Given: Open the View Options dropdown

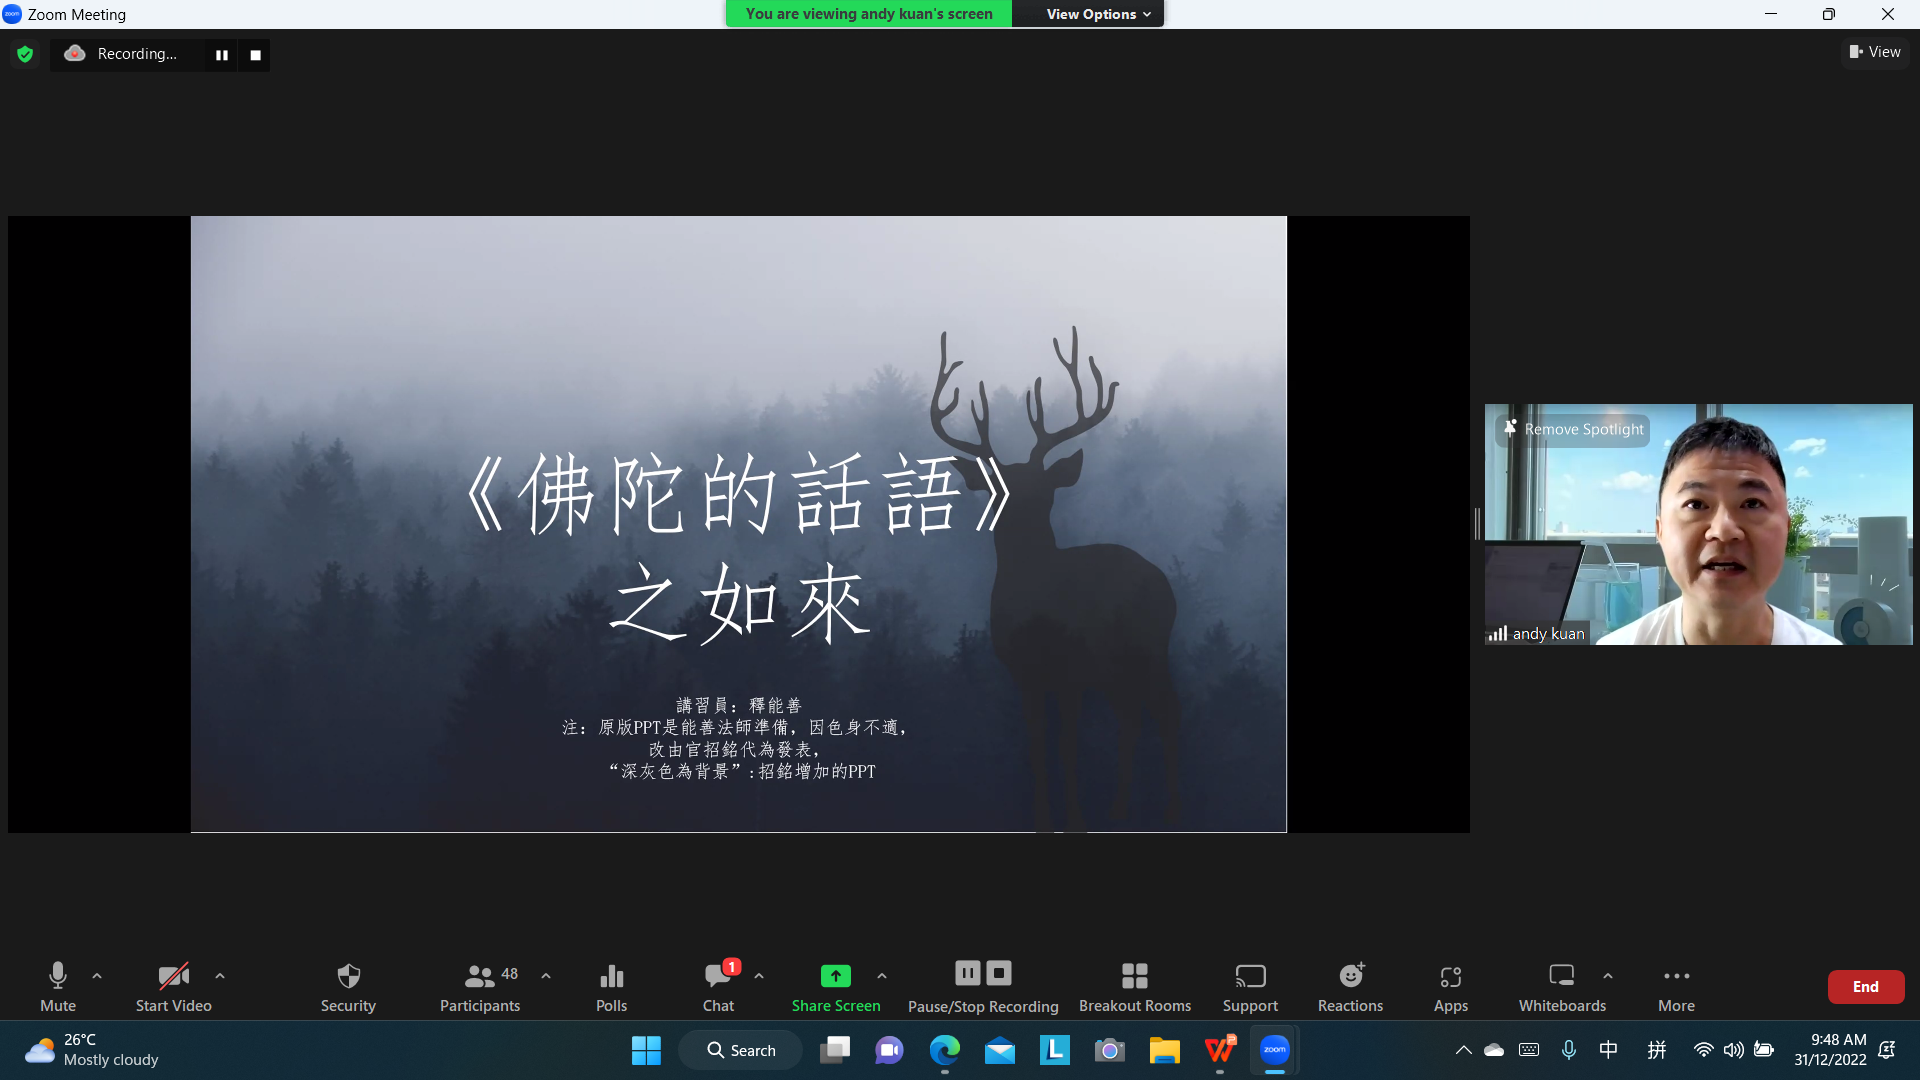Looking at the screenshot, I should [x=1097, y=14].
